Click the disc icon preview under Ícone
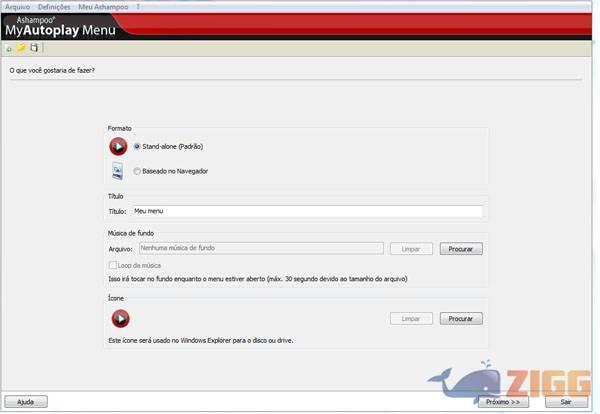This screenshot has height=414, width=600. click(x=121, y=319)
